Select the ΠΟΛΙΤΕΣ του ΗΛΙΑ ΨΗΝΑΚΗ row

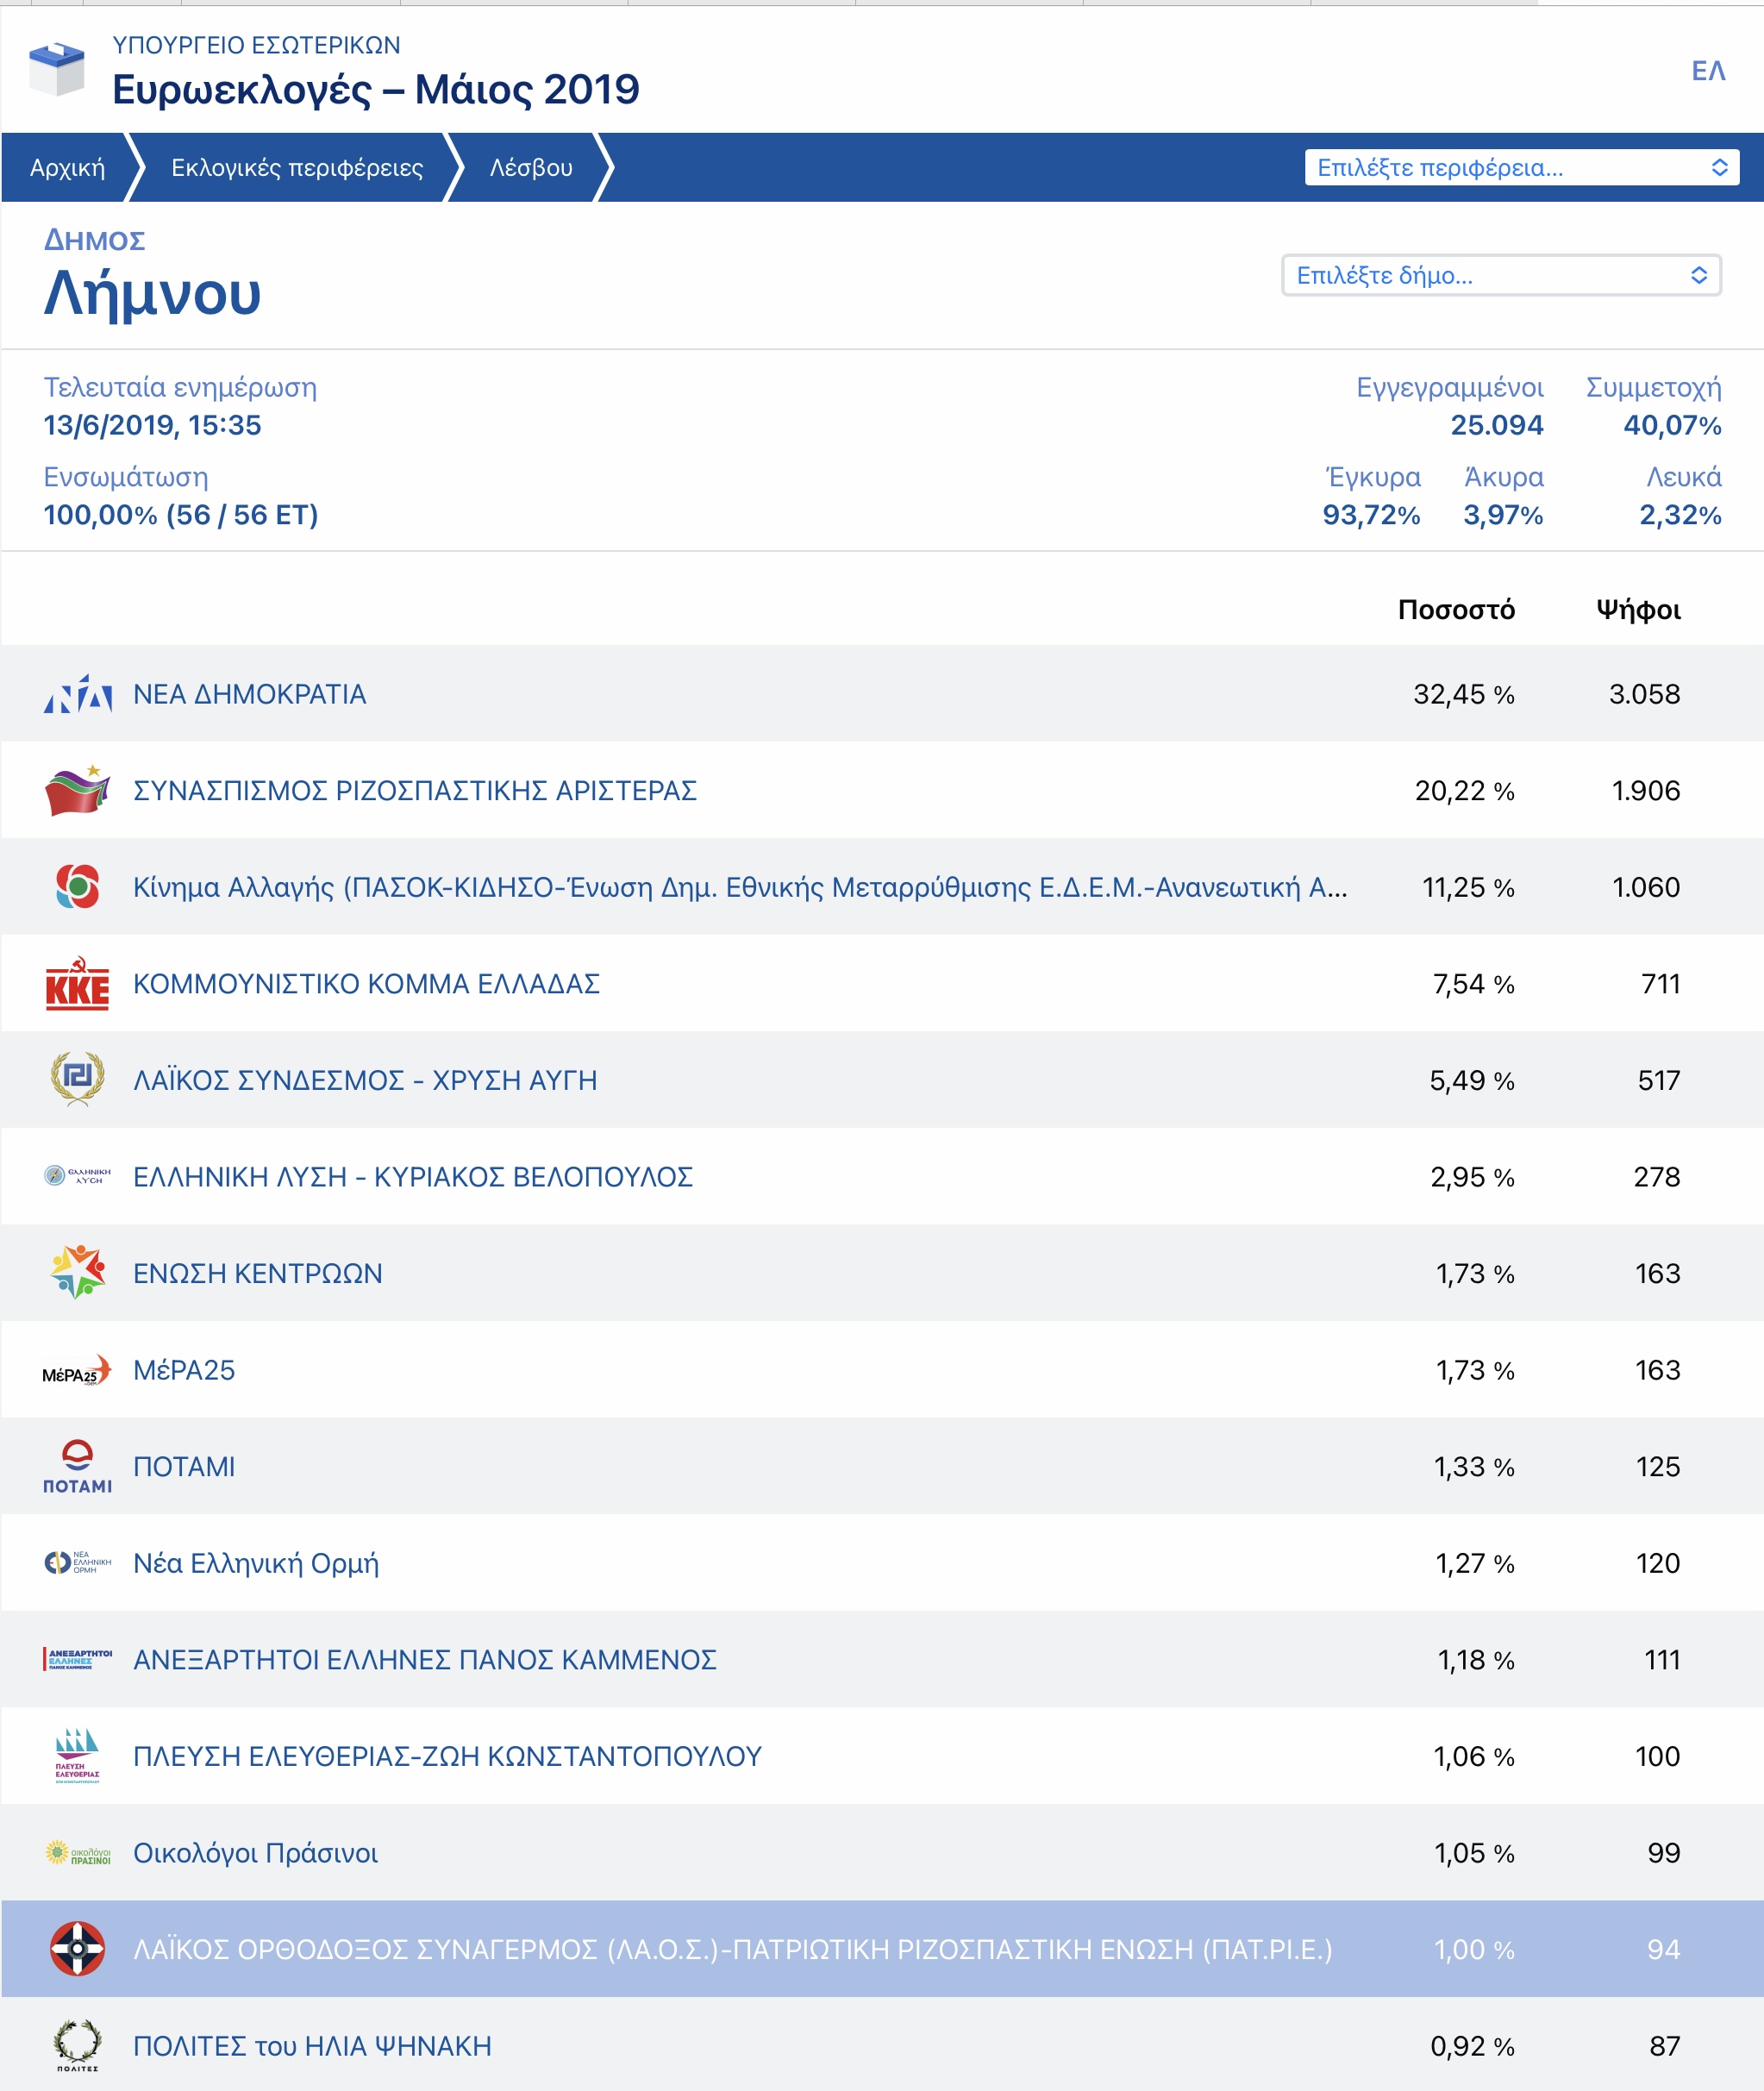312,2046
